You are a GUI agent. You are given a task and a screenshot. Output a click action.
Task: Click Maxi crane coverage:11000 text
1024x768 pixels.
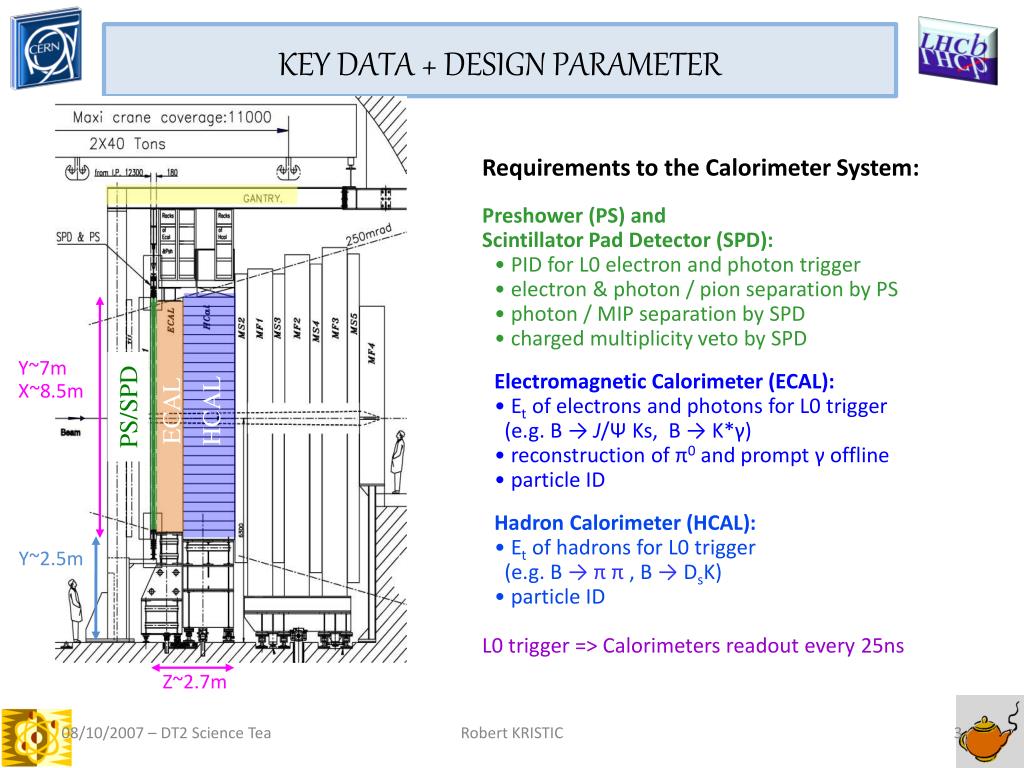[172, 118]
